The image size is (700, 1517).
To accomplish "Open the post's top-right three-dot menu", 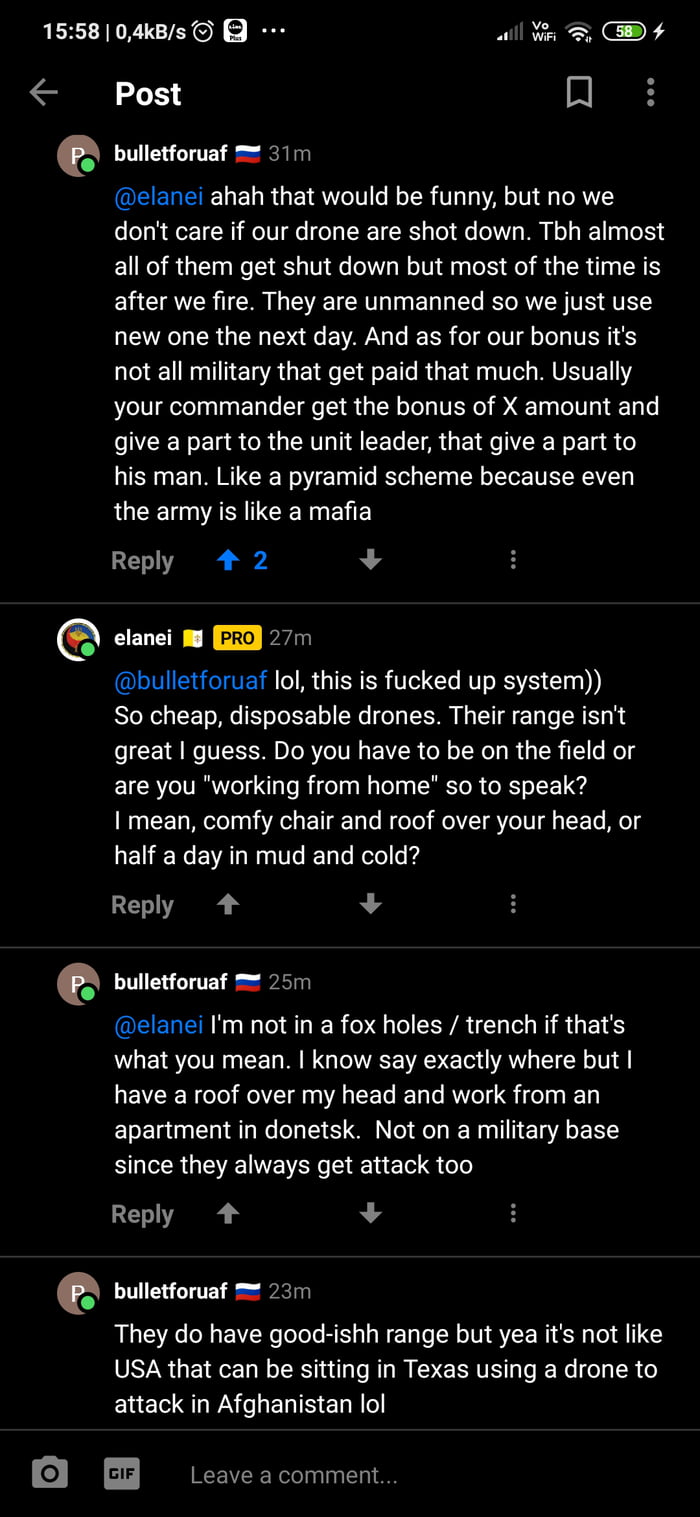I will click(x=650, y=93).
